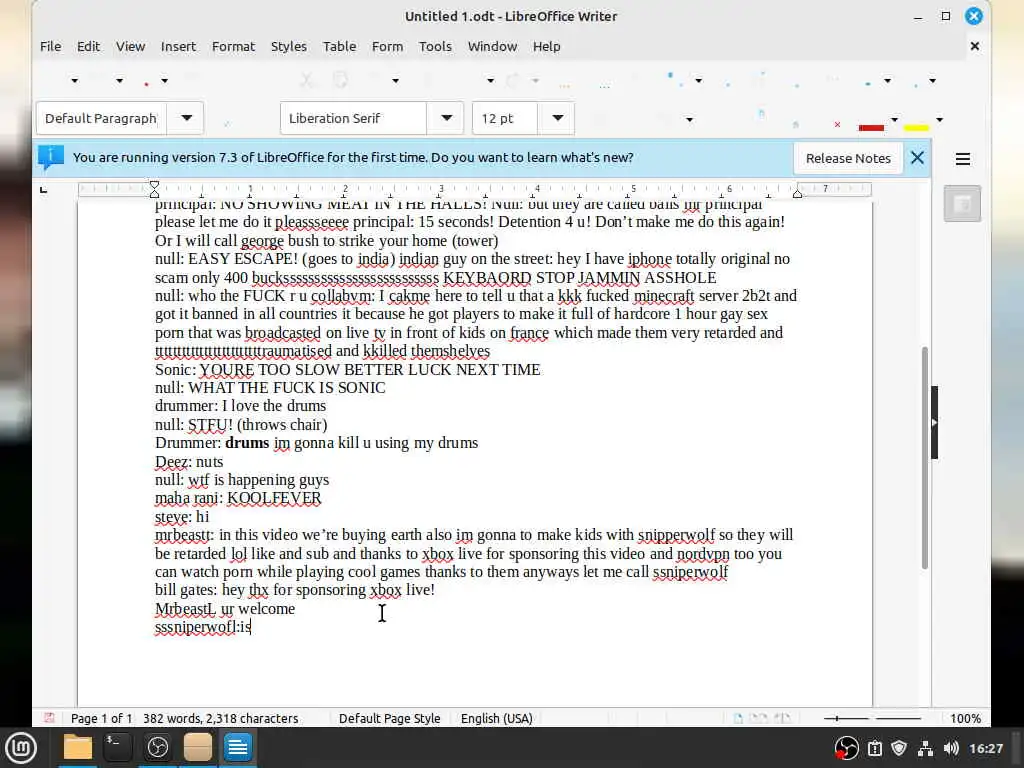This screenshot has width=1024, height=768.
Task: Click the document modified status icon
Action: pos(49,718)
